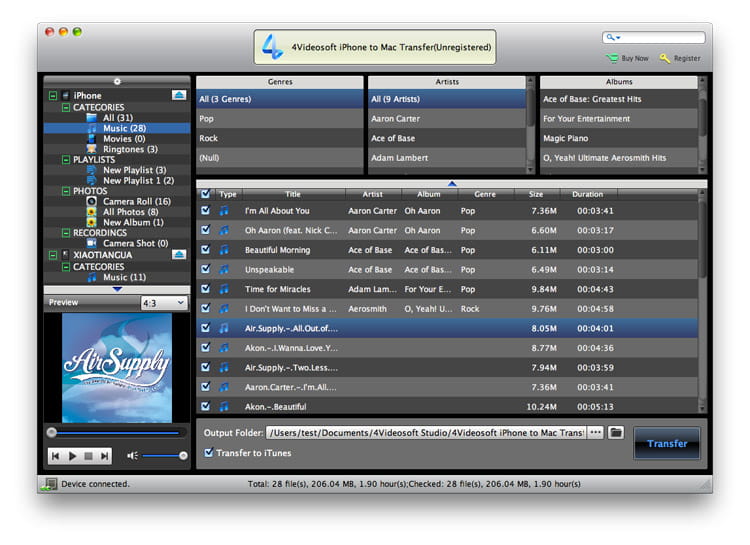This screenshot has width=750, height=545.
Task: Click the Air Supply album art preview
Action: click(x=117, y=368)
